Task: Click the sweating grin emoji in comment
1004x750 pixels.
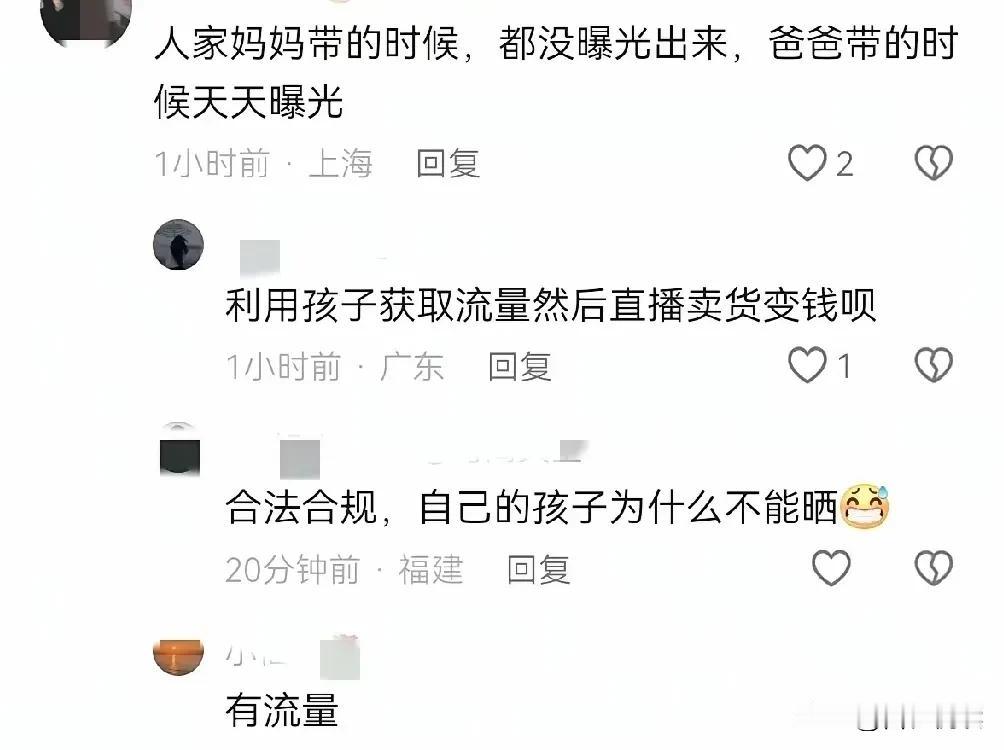Action: (864, 507)
